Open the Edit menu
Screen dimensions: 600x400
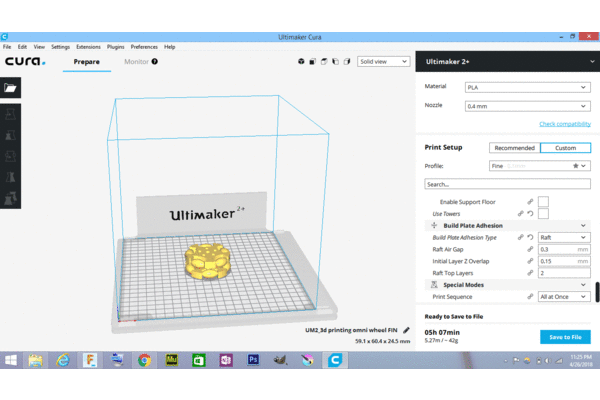point(22,47)
